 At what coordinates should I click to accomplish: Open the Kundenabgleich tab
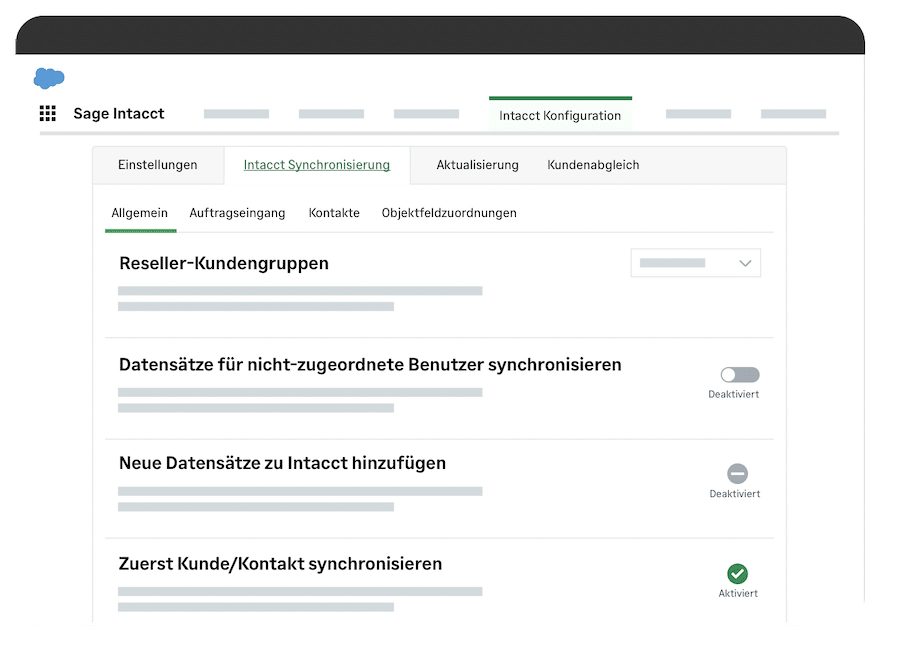coord(593,165)
